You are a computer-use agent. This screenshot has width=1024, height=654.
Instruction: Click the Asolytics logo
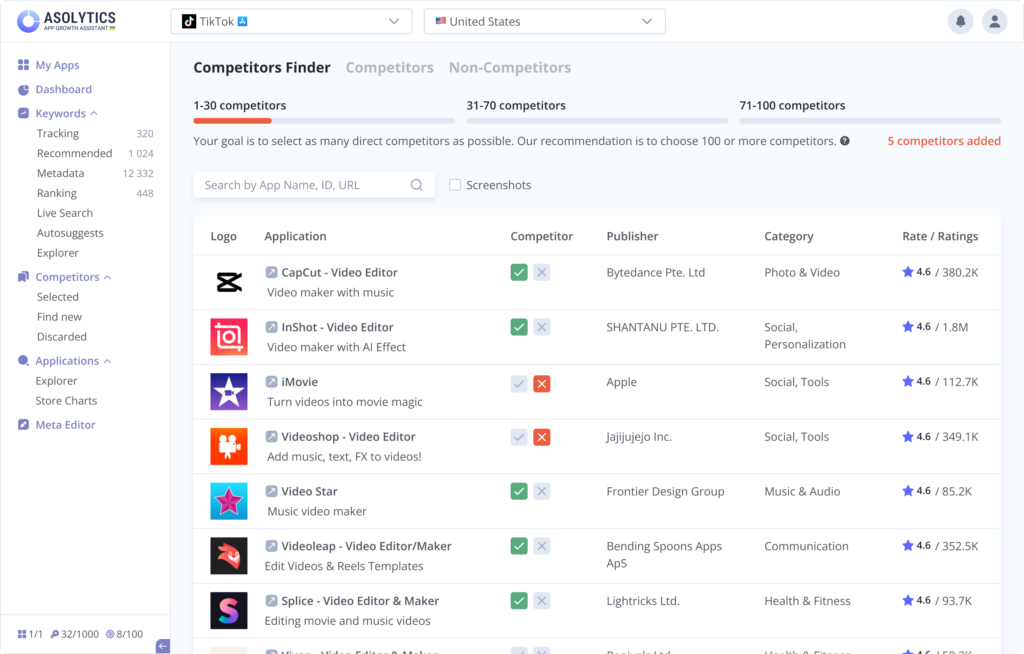point(66,21)
